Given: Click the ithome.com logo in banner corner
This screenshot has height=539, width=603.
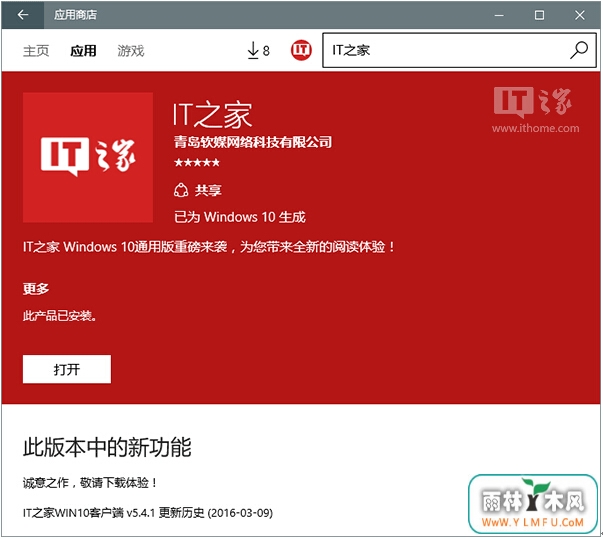Looking at the screenshot, I should [535, 110].
